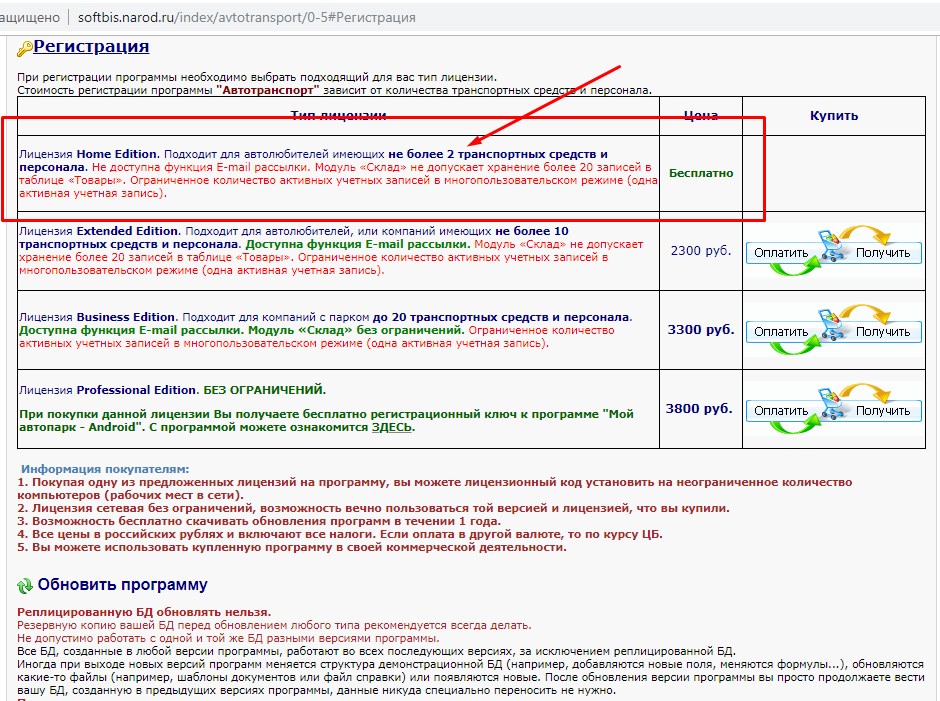The width and height of the screenshot is (940, 701).
Task: Click the green refresh icon beside Обновить программу
Action: pos(25,586)
